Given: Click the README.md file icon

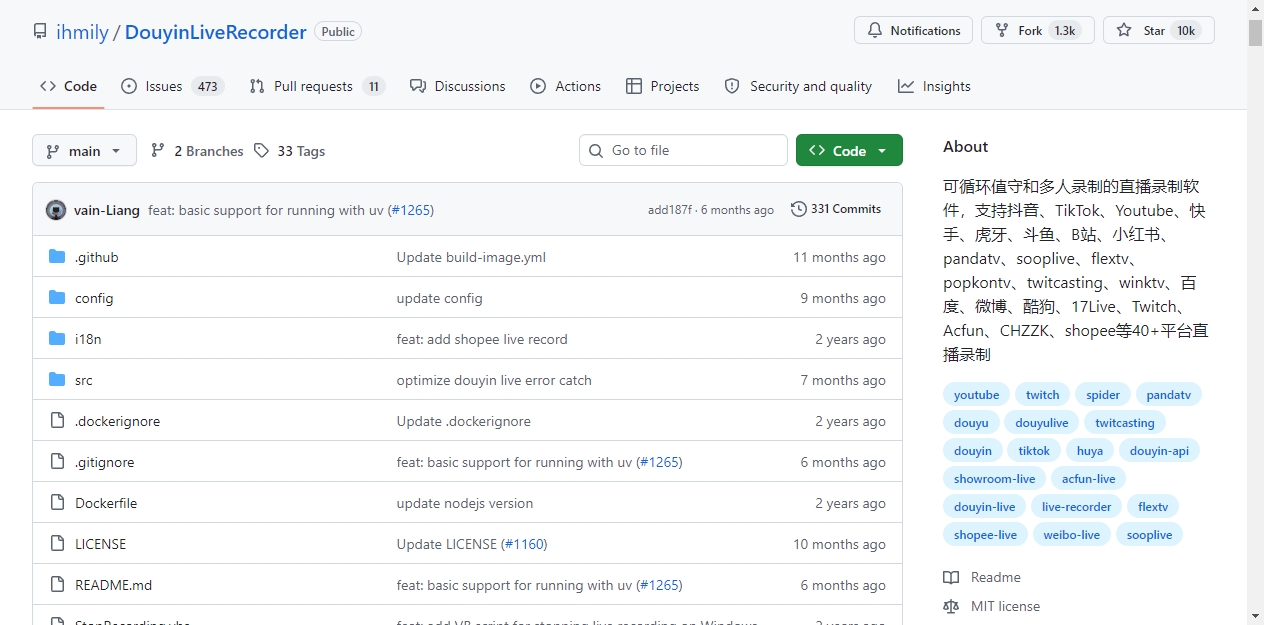Looking at the screenshot, I should (x=57, y=585).
